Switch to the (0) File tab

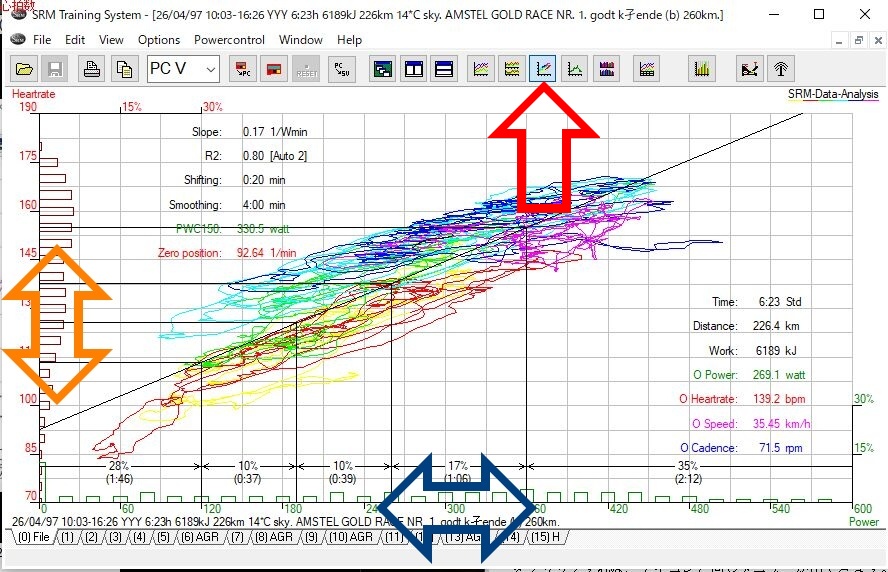(34, 537)
